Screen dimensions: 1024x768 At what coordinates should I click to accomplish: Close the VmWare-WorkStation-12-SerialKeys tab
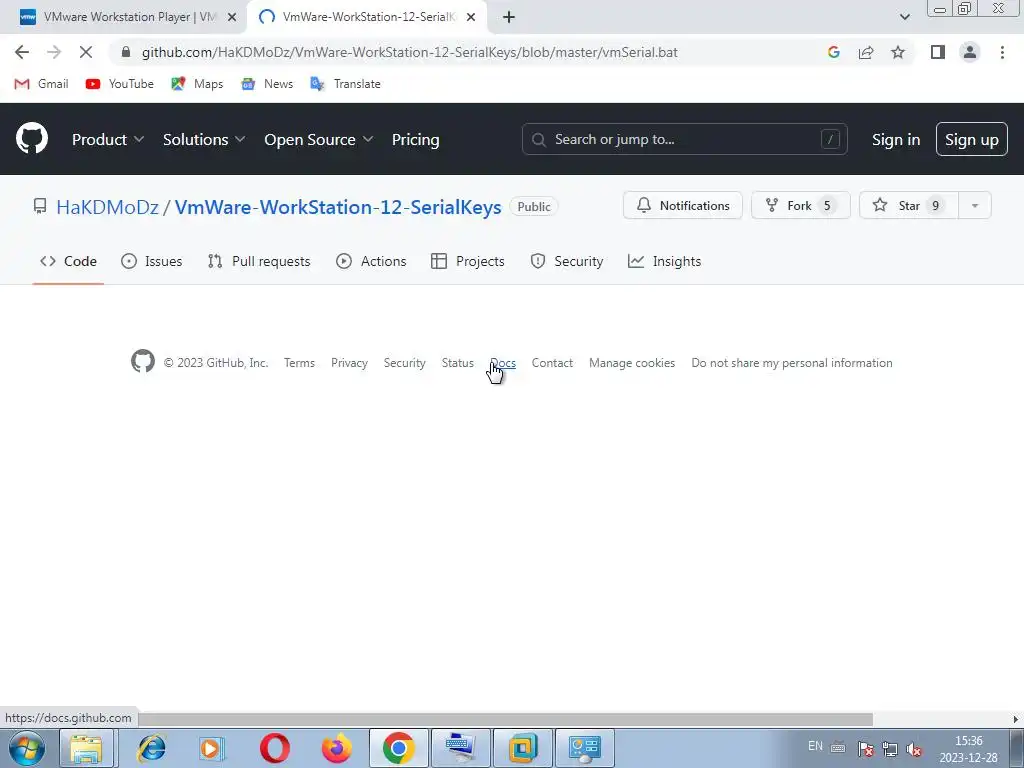(471, 18)
